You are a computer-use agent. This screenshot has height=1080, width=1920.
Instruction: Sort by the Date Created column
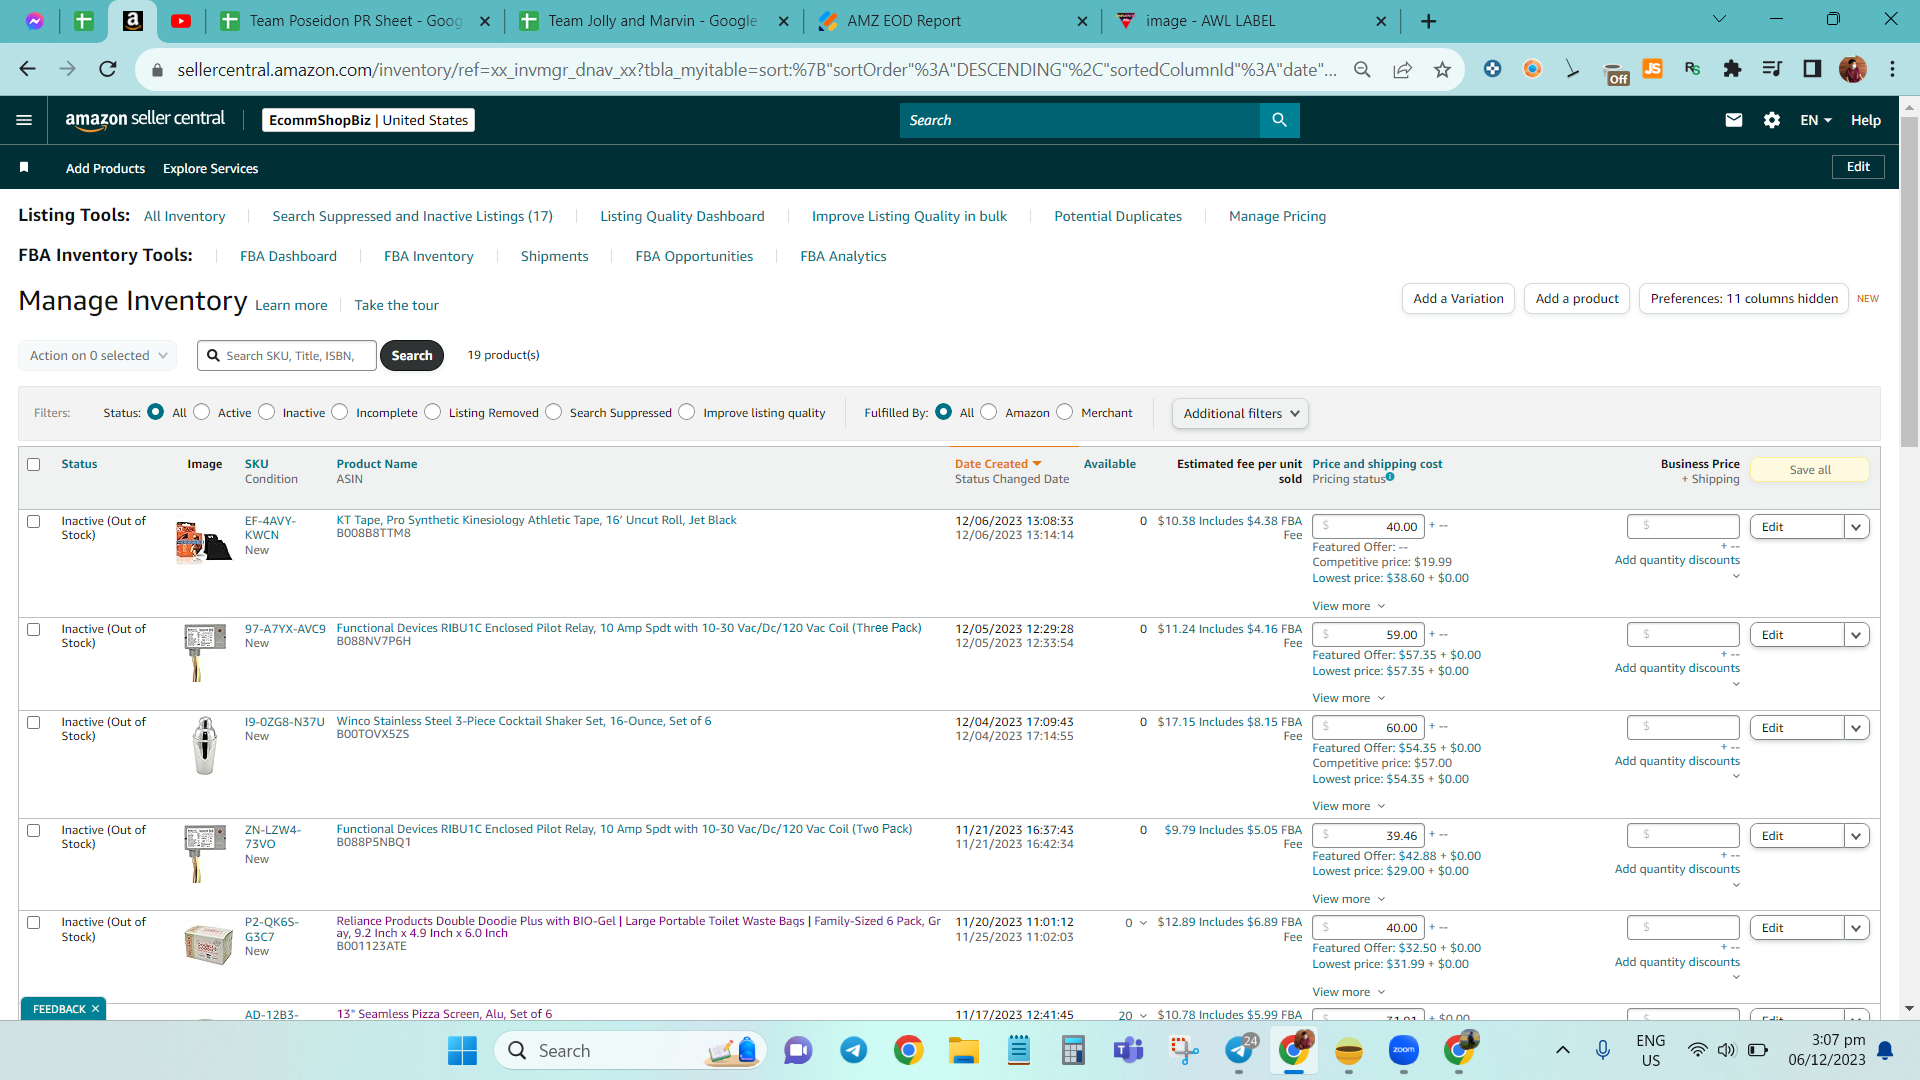tap(998, 464)
